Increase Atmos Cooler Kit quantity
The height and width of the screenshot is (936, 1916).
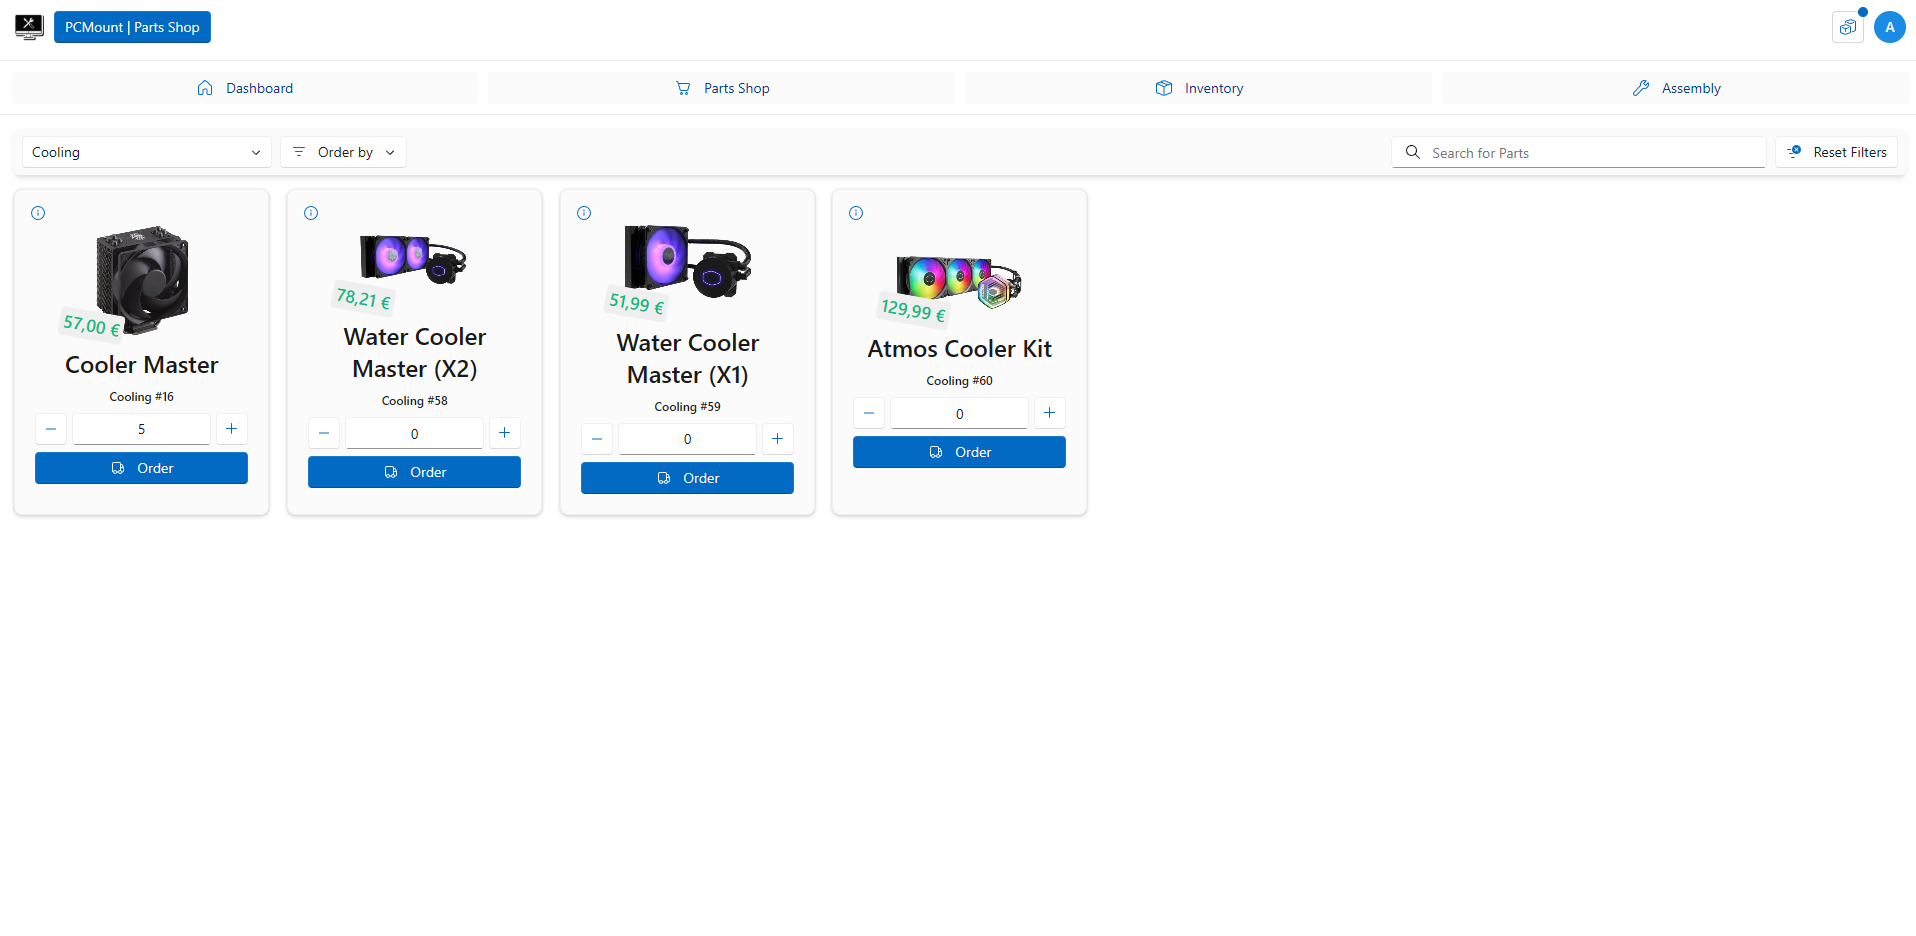(x=1049, y=413)
